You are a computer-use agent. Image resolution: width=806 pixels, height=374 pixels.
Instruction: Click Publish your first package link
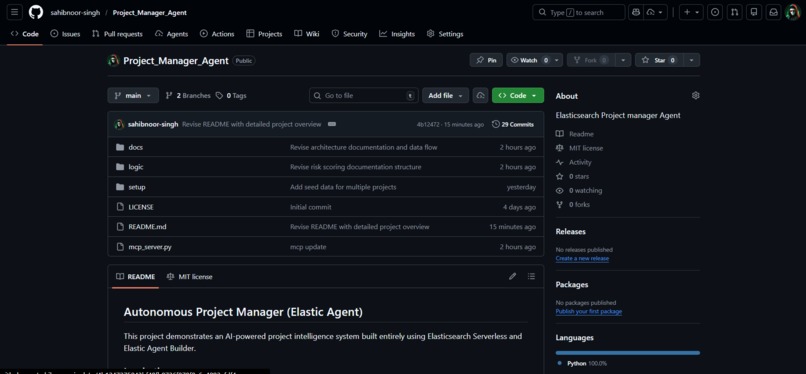(589, 311)
